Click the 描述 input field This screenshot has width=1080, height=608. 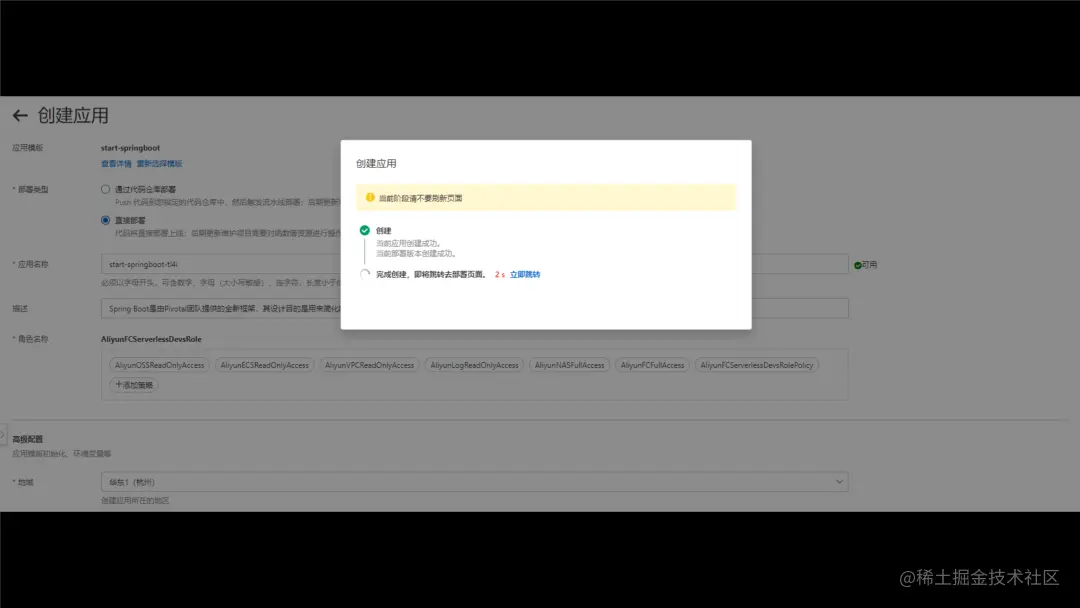click(x=475, y=308)
